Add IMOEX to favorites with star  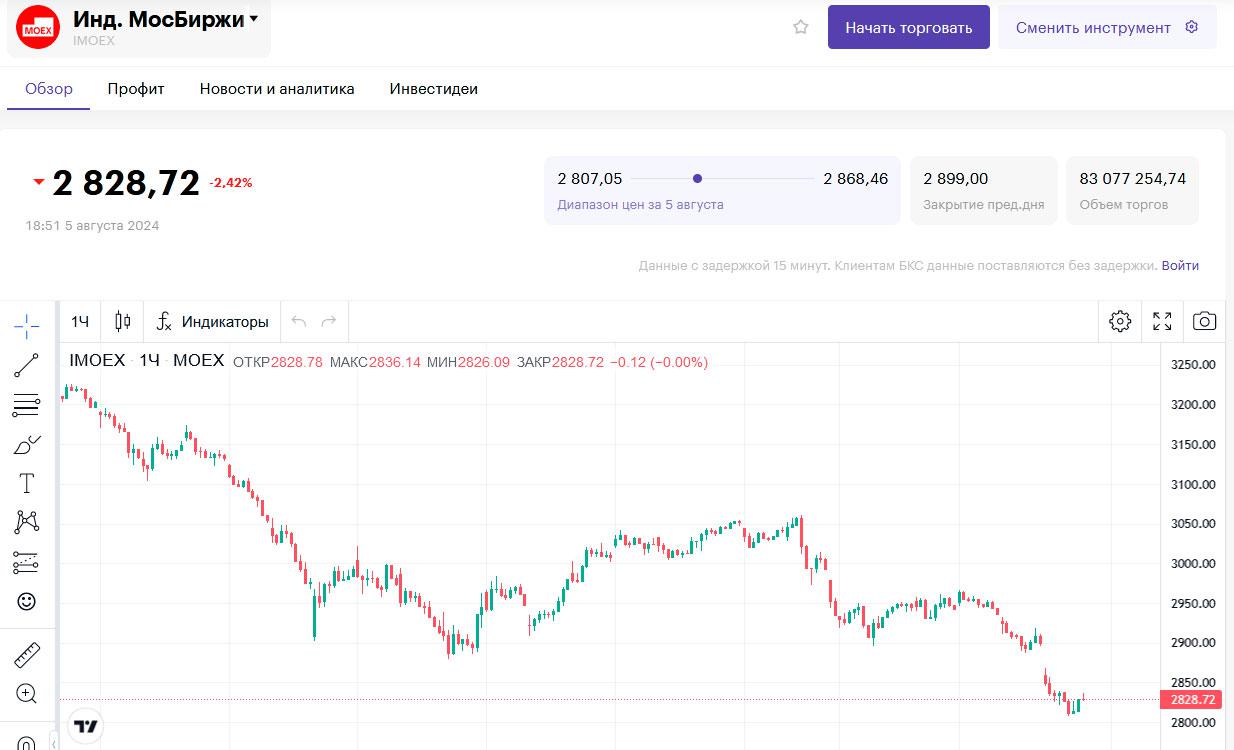pos(800,28)
